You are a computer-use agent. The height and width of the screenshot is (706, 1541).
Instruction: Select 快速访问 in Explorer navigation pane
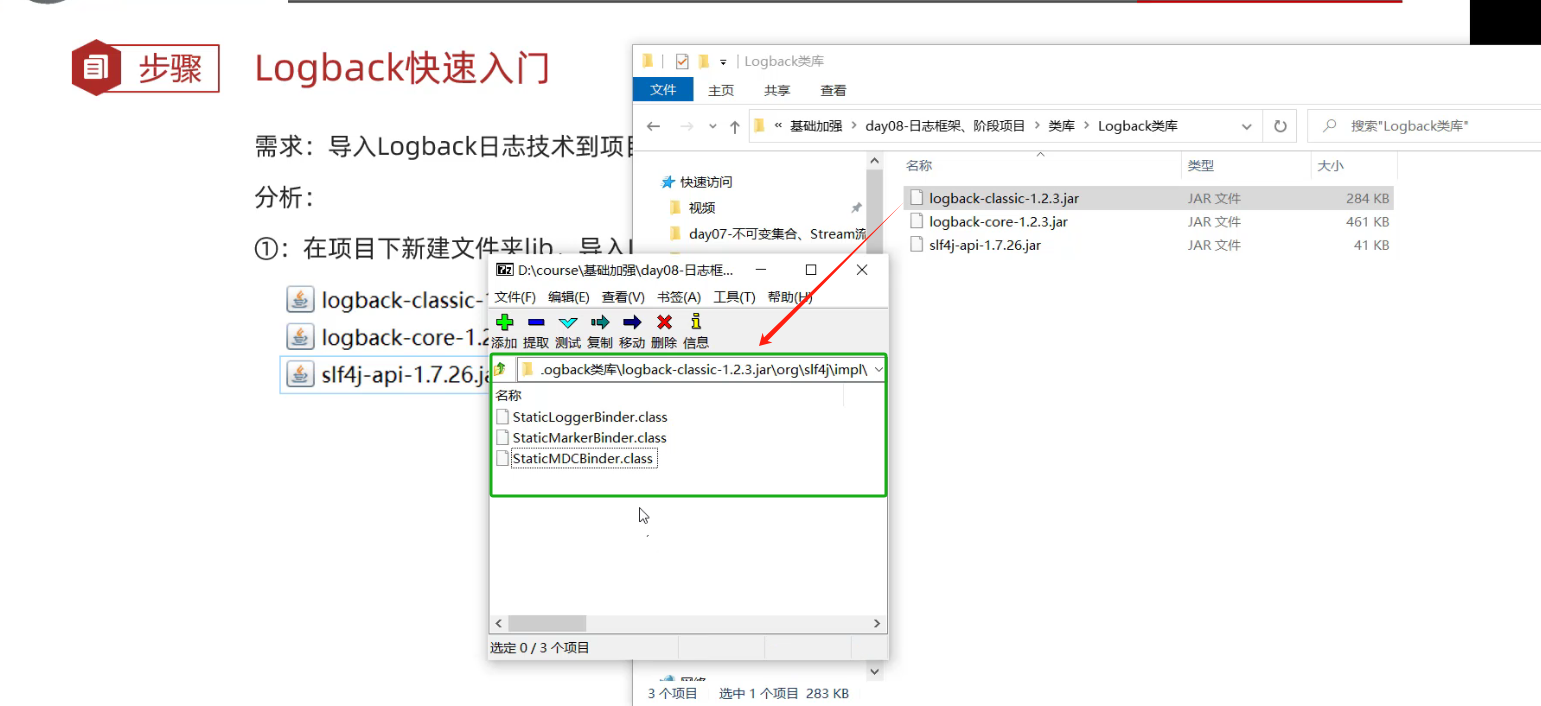click(706, 182)
